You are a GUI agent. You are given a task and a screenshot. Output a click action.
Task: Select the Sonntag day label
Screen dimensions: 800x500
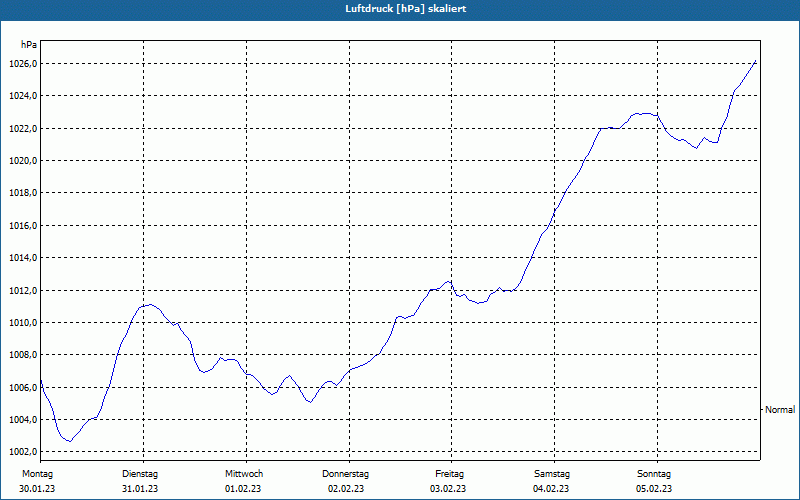point(654,474)
